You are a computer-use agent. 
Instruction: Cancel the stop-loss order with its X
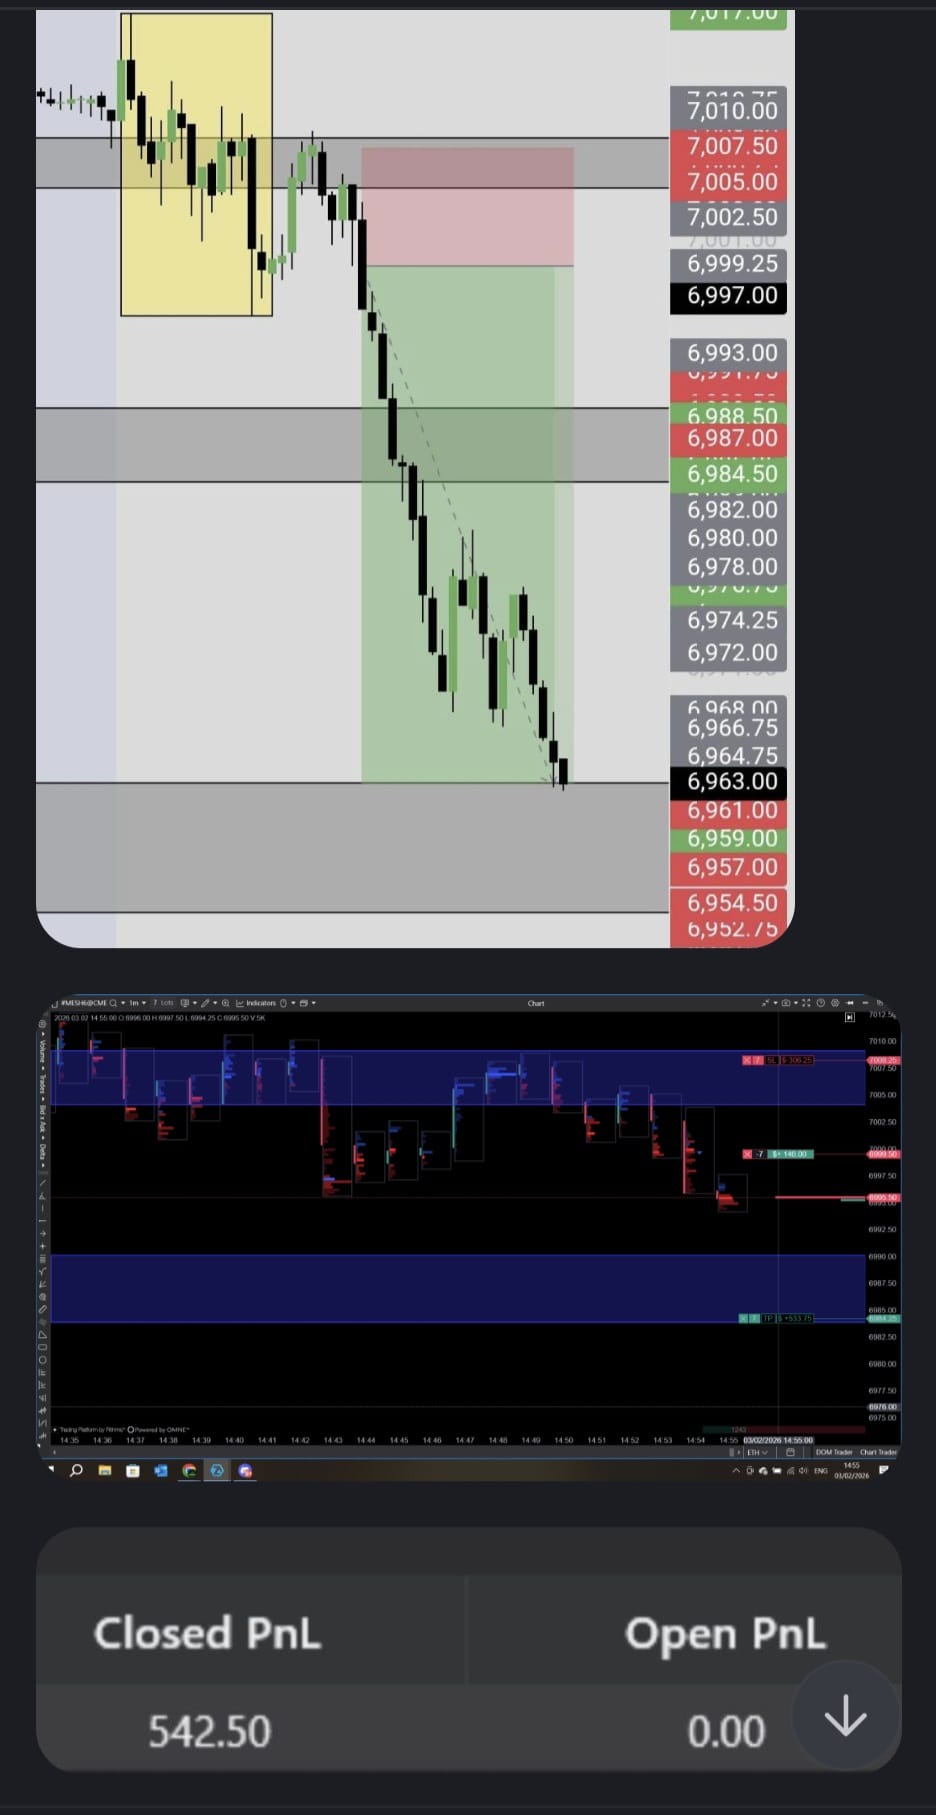(x=746, y=1060)
